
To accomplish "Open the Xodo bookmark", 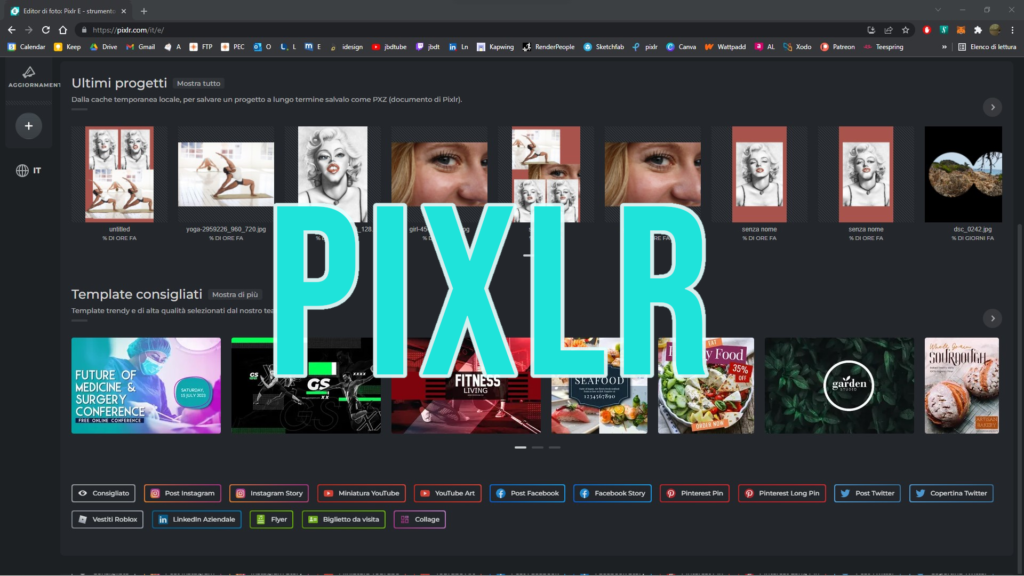I will click(x=797, y=47).
